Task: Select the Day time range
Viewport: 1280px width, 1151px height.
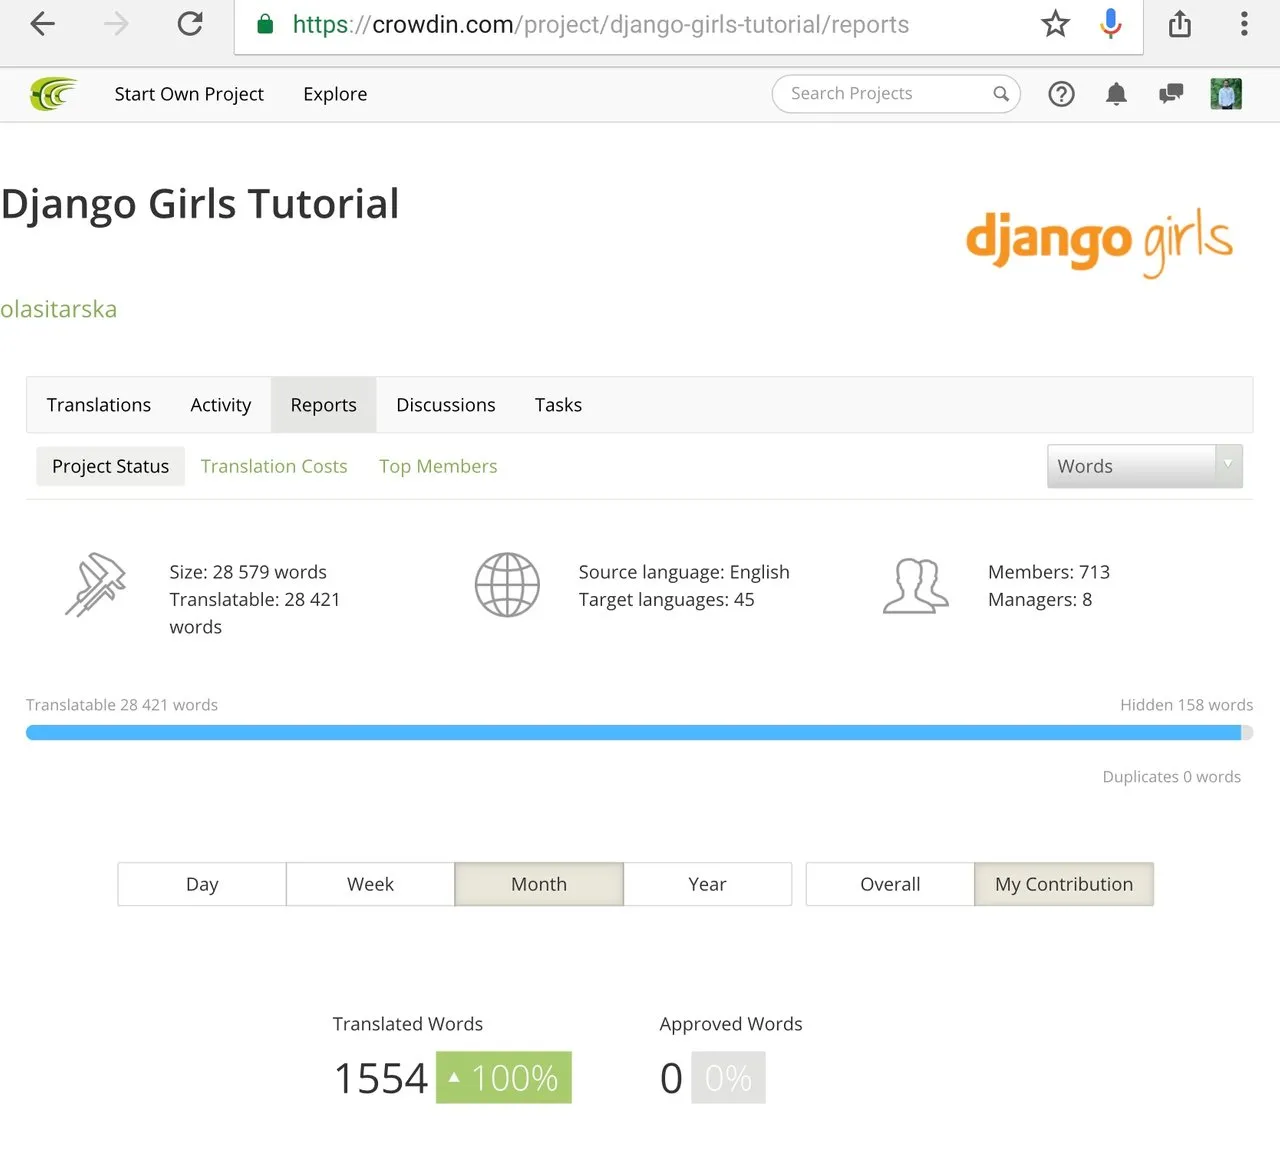Action: click(x=202, y=884)
